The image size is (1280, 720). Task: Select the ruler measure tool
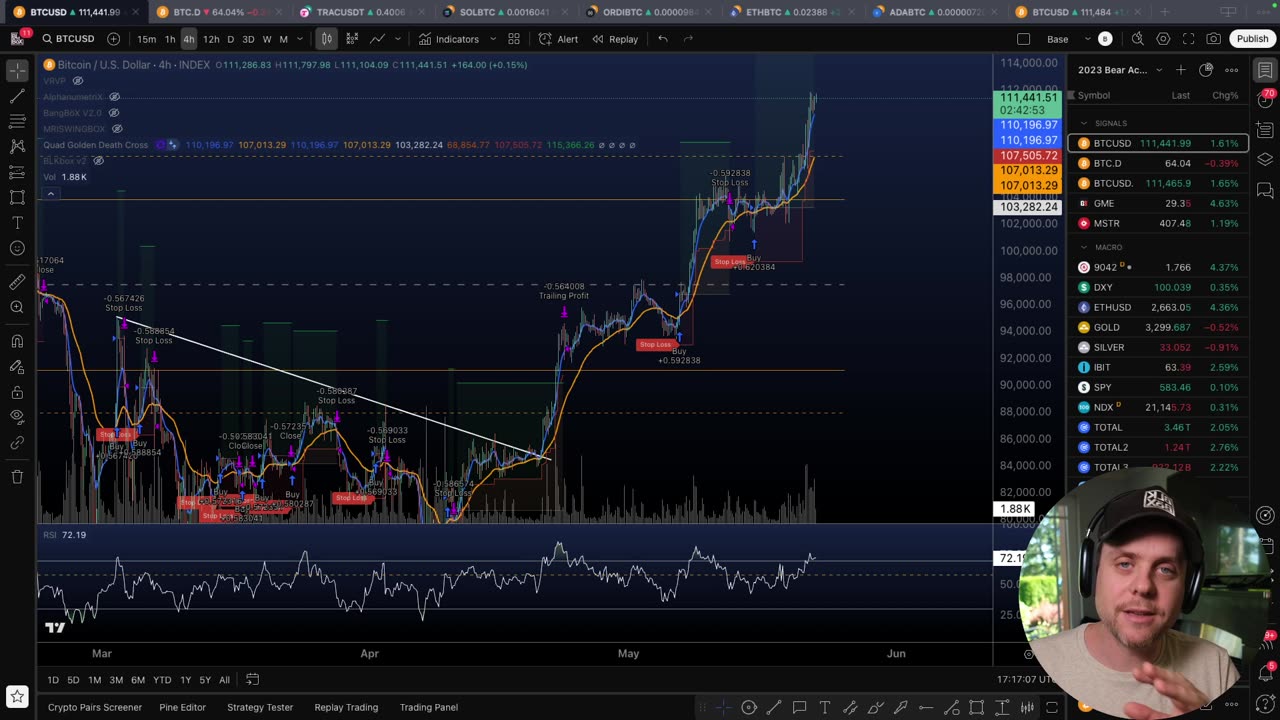(x=17, y=282)
